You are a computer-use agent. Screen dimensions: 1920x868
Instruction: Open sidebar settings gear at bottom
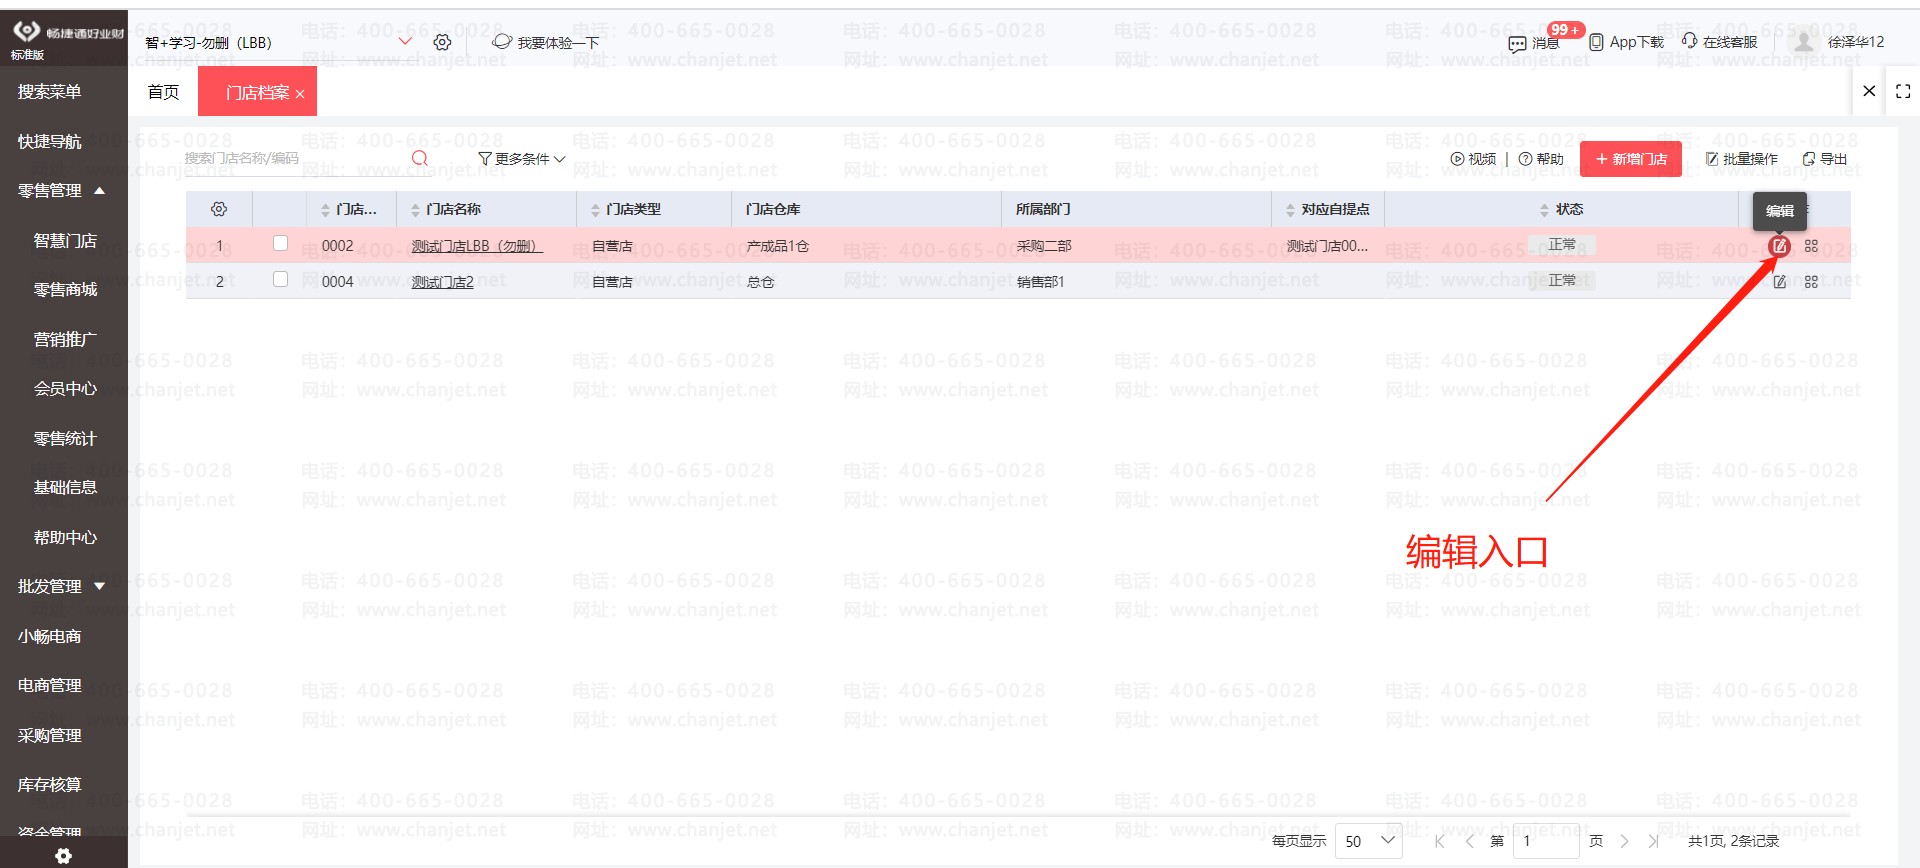coord(63,856)
